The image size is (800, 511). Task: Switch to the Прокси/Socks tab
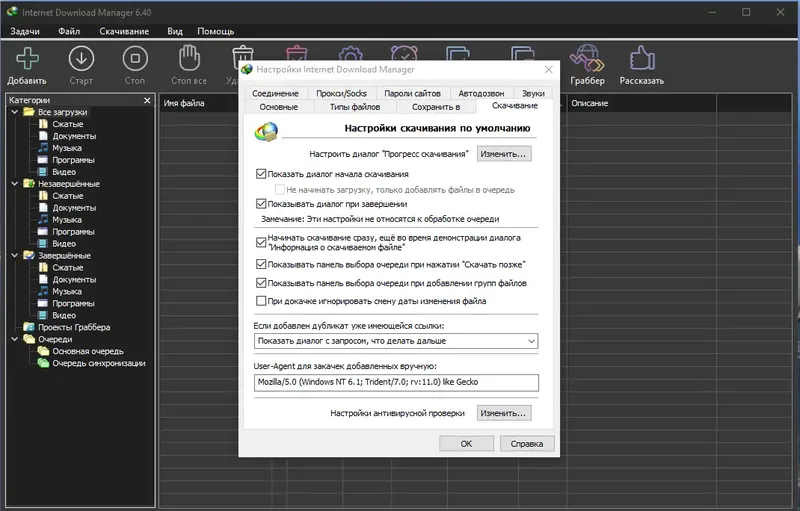click(341, 93)
